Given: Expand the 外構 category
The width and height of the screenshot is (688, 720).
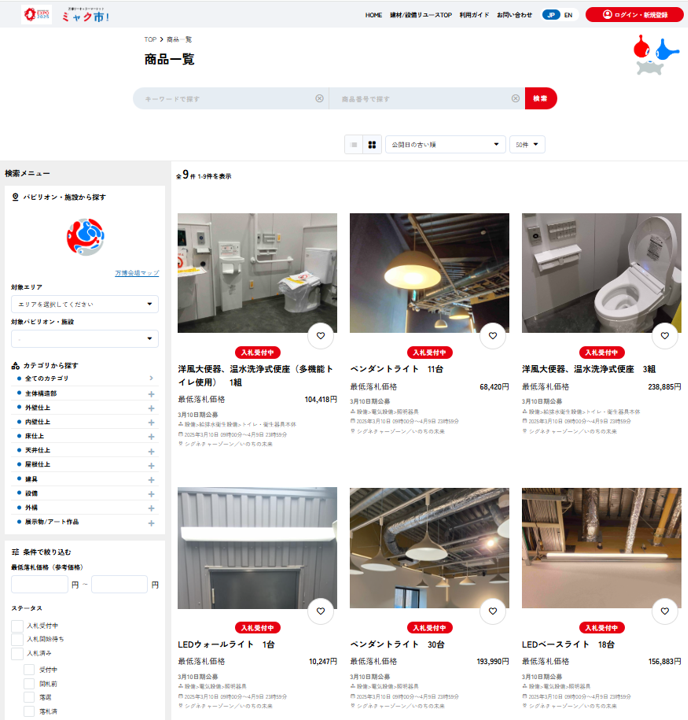Looking at the screenshot, I should (151, 508).
